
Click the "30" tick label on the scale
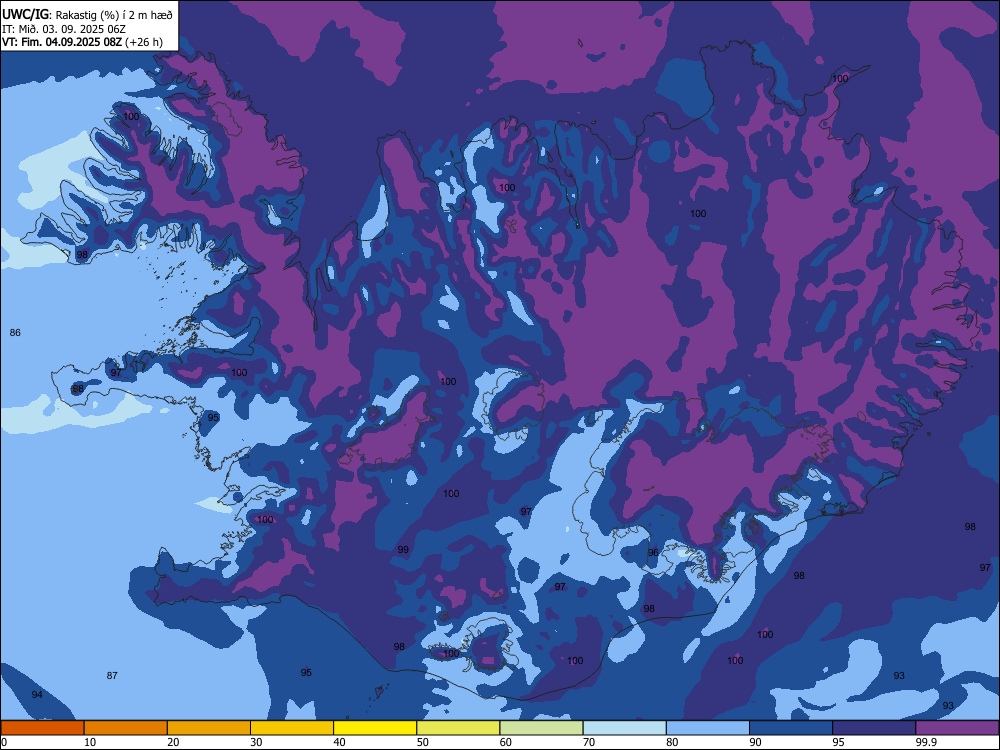coord(256,742)
